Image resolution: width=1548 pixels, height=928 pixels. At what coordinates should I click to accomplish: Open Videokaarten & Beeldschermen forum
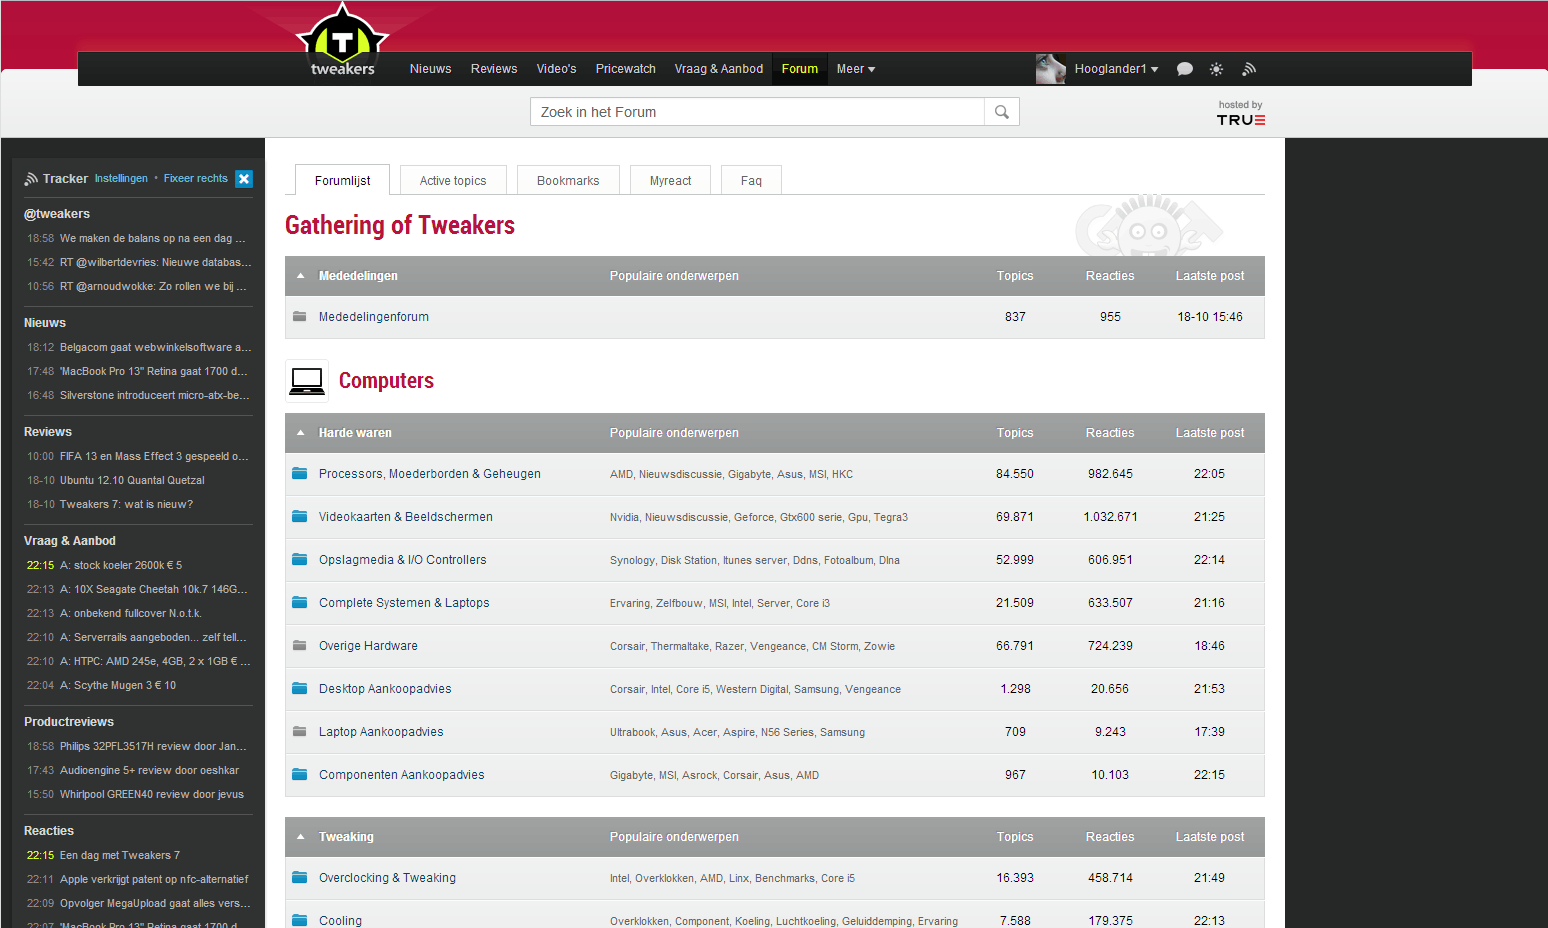pyautogui.click(x=406, y=517)
